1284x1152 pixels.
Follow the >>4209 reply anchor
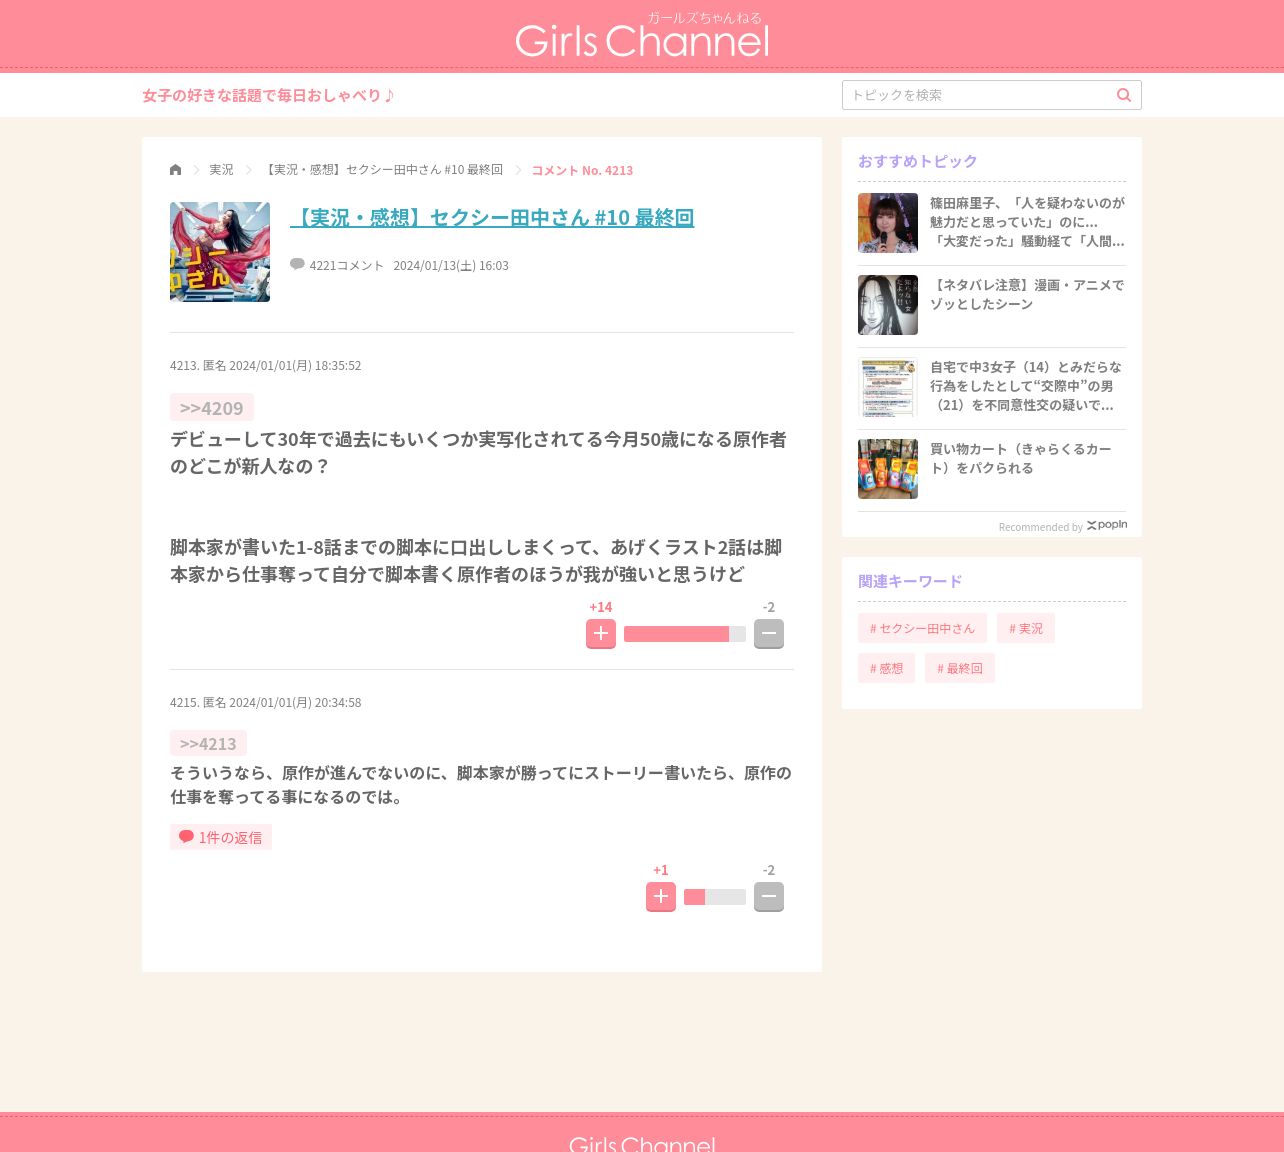click(212, 408)
